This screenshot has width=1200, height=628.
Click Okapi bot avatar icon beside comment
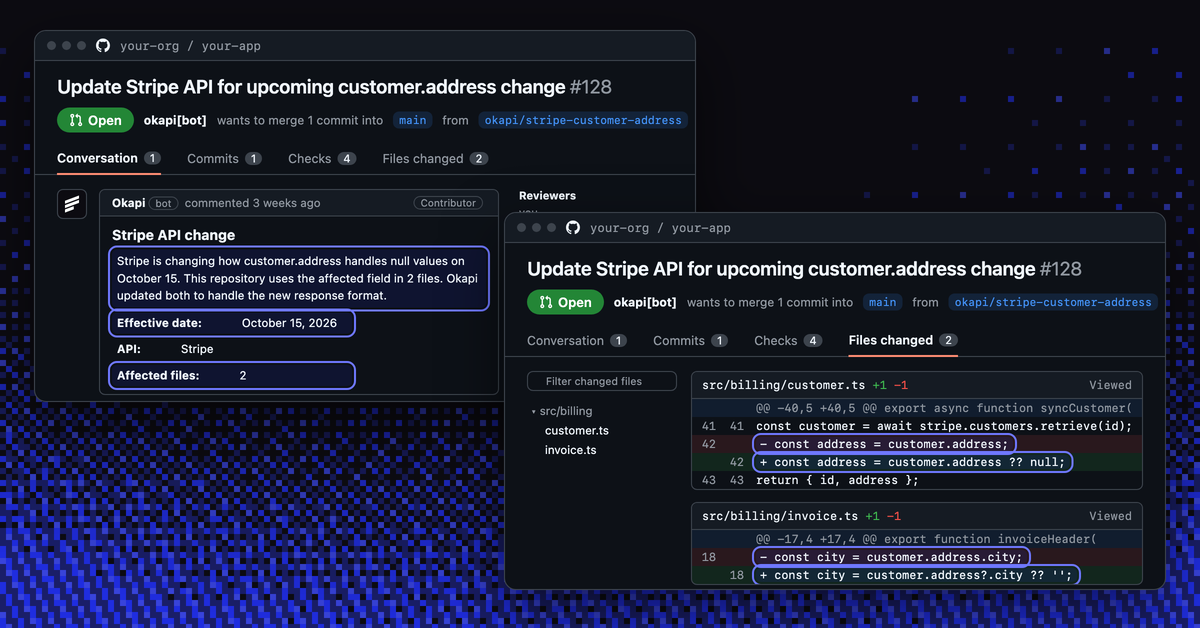(x=72, y=204)
